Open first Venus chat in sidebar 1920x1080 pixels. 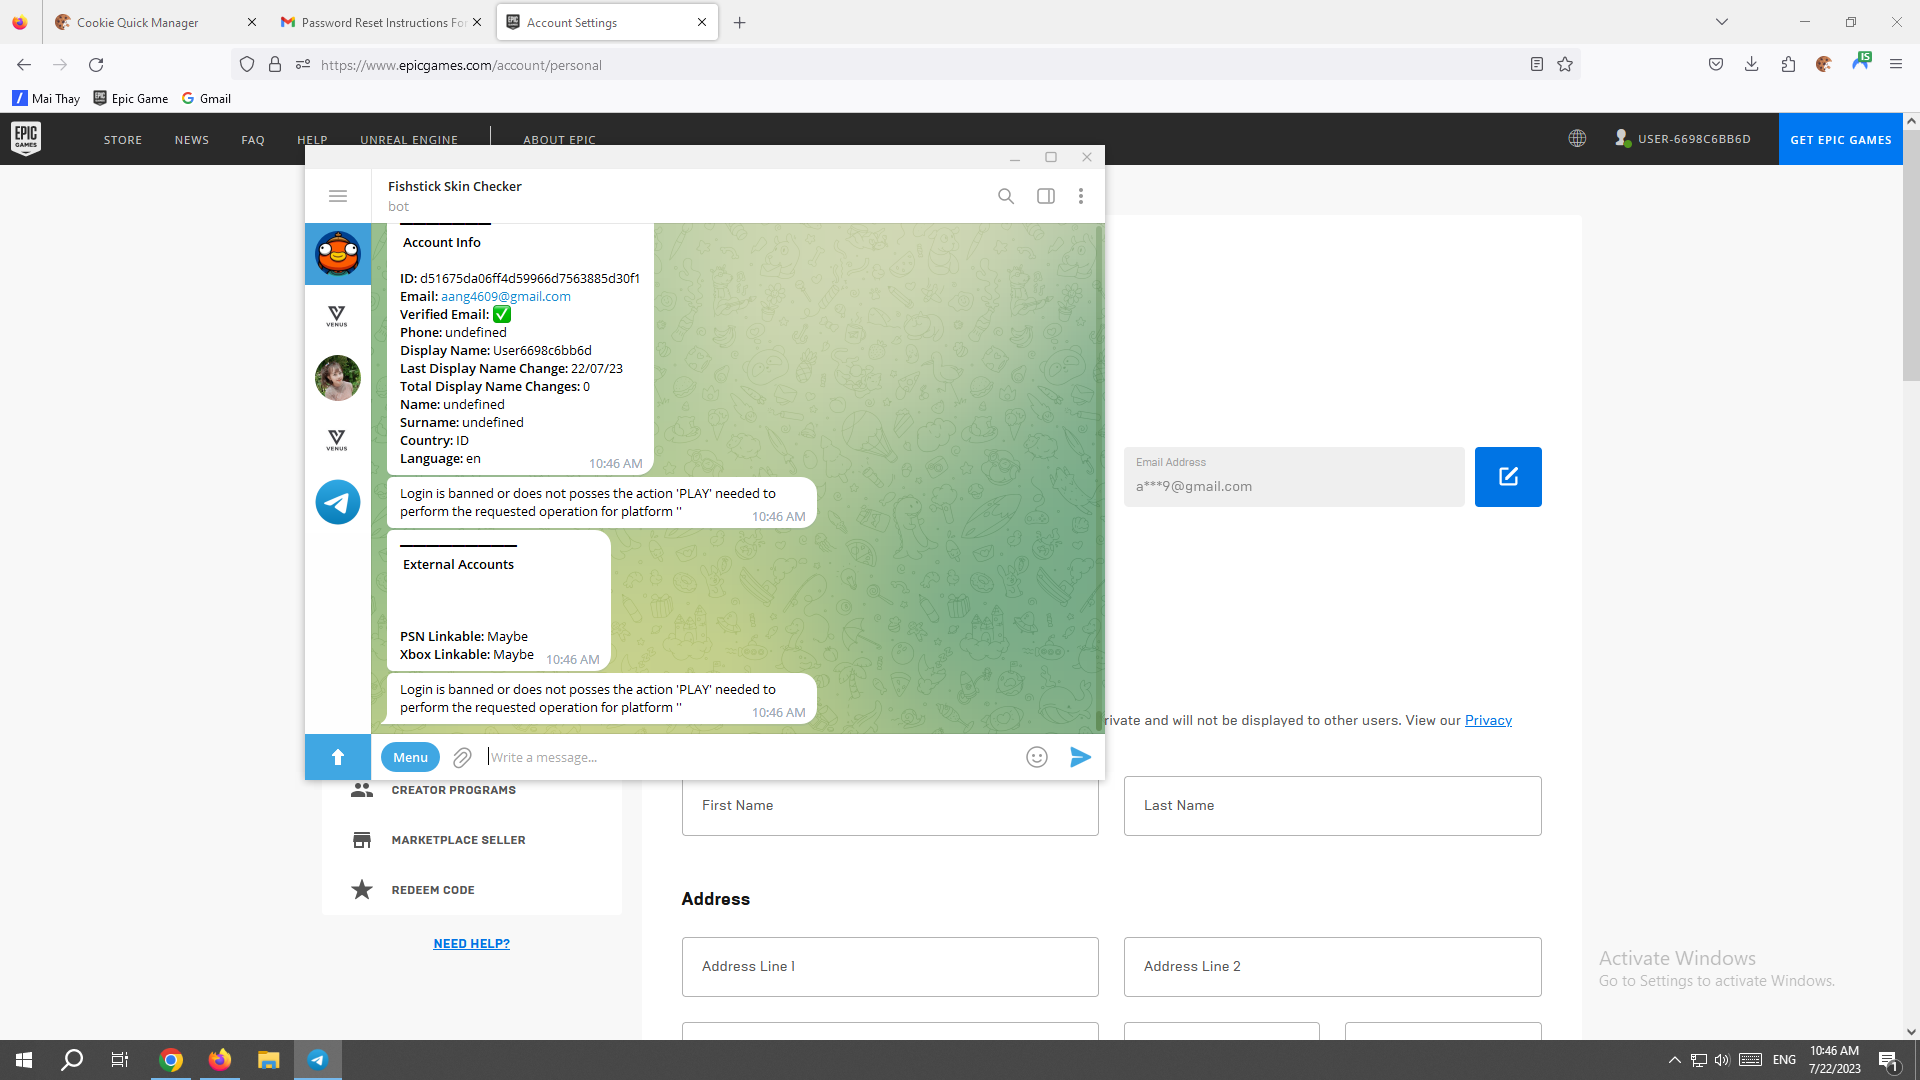click(337, 316)
